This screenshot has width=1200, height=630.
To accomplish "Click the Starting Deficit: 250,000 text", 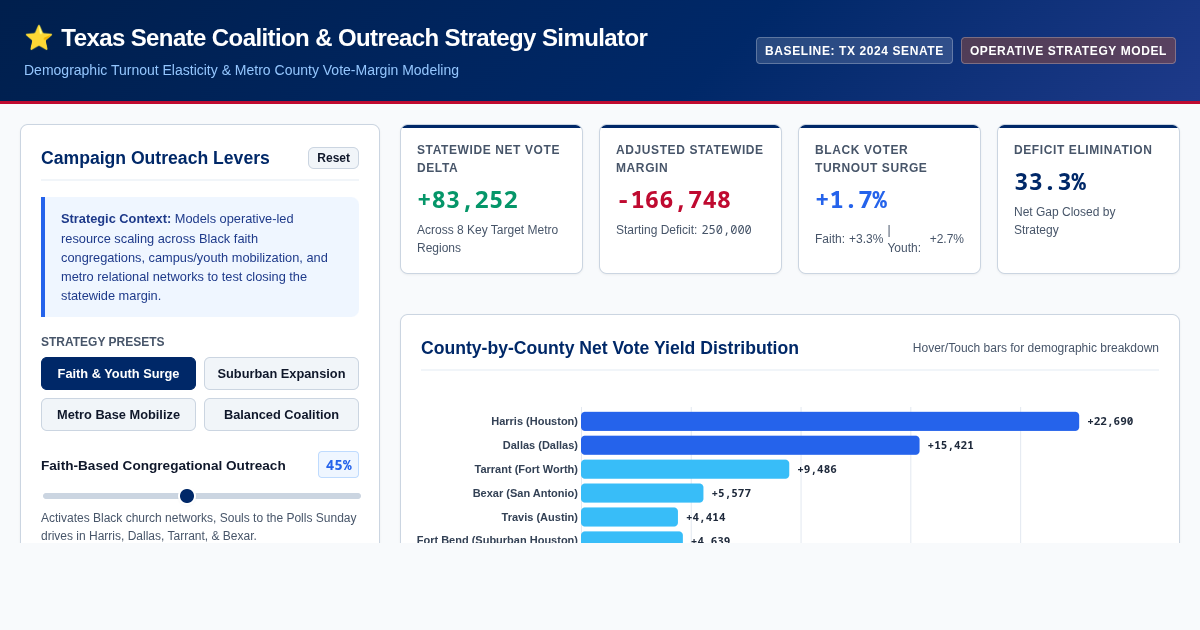I will tap(684, 230).
